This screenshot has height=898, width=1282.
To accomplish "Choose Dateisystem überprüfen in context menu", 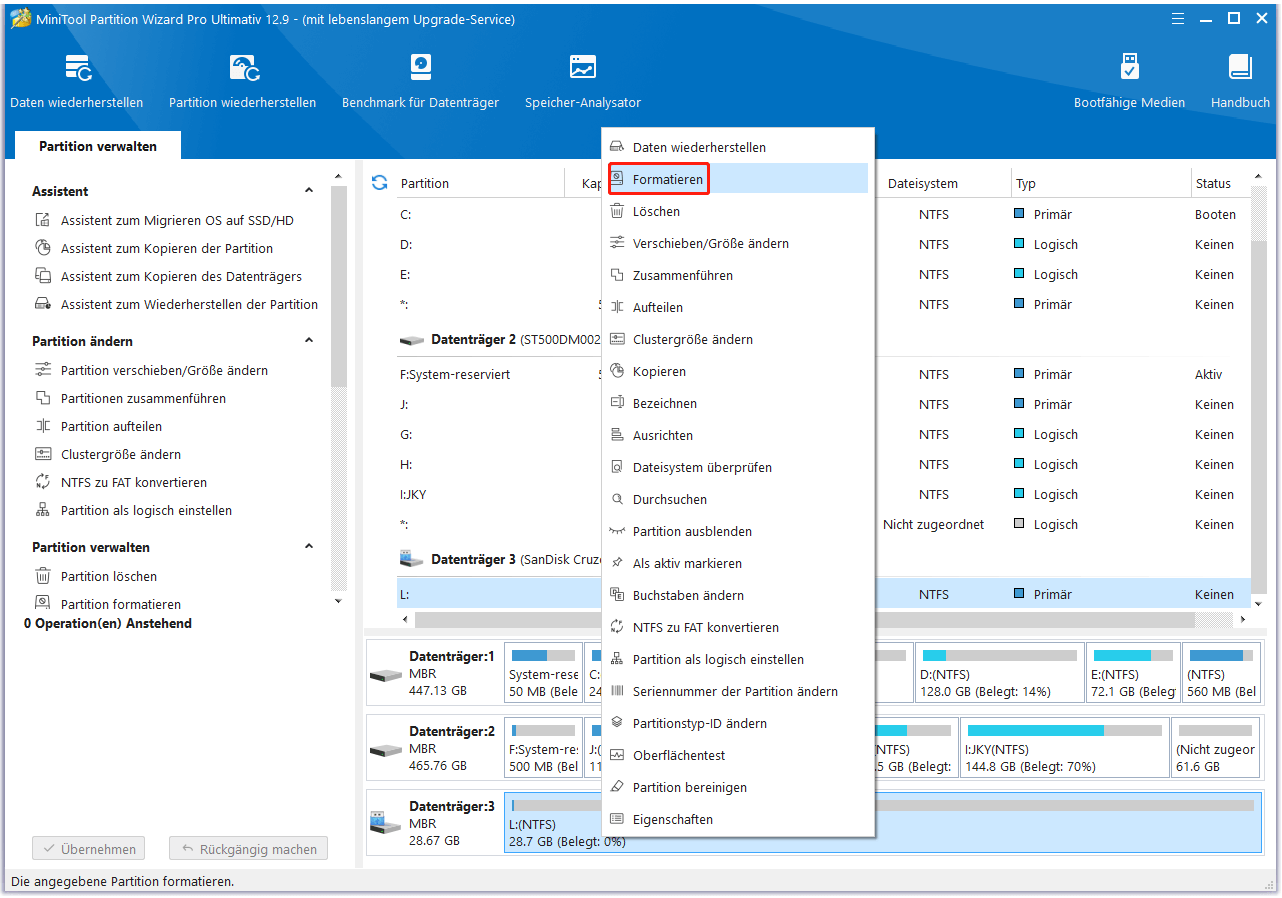I will [738, 467].
